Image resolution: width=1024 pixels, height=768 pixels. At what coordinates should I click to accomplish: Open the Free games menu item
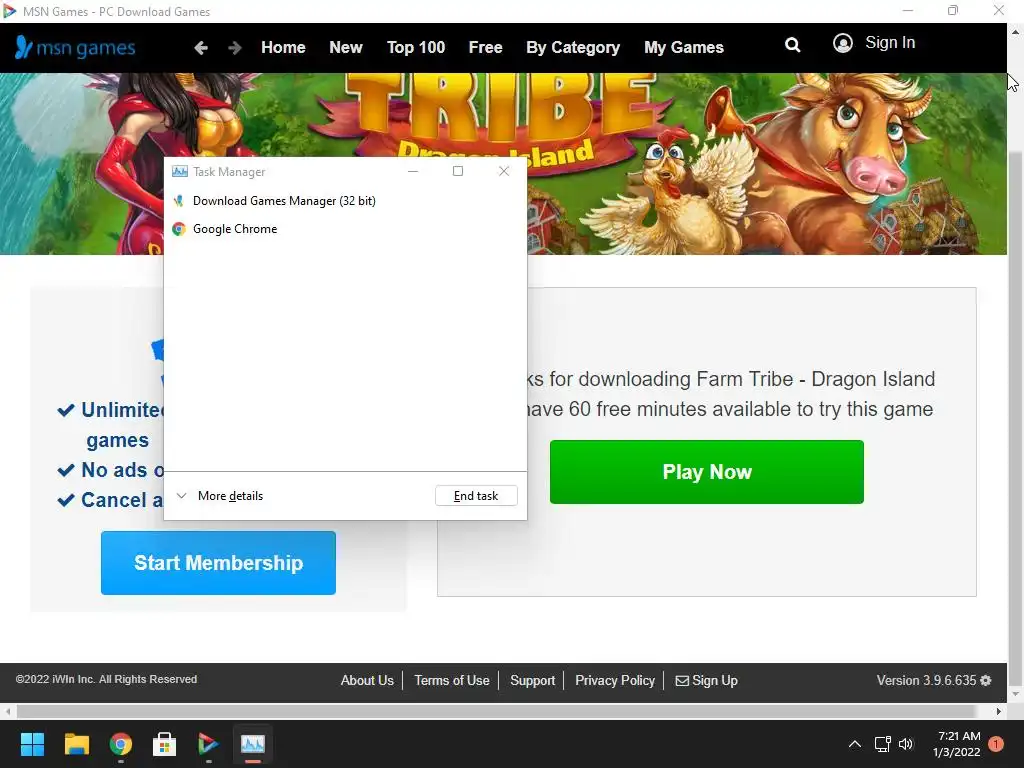pyautogui.click(x=485, y=48)
